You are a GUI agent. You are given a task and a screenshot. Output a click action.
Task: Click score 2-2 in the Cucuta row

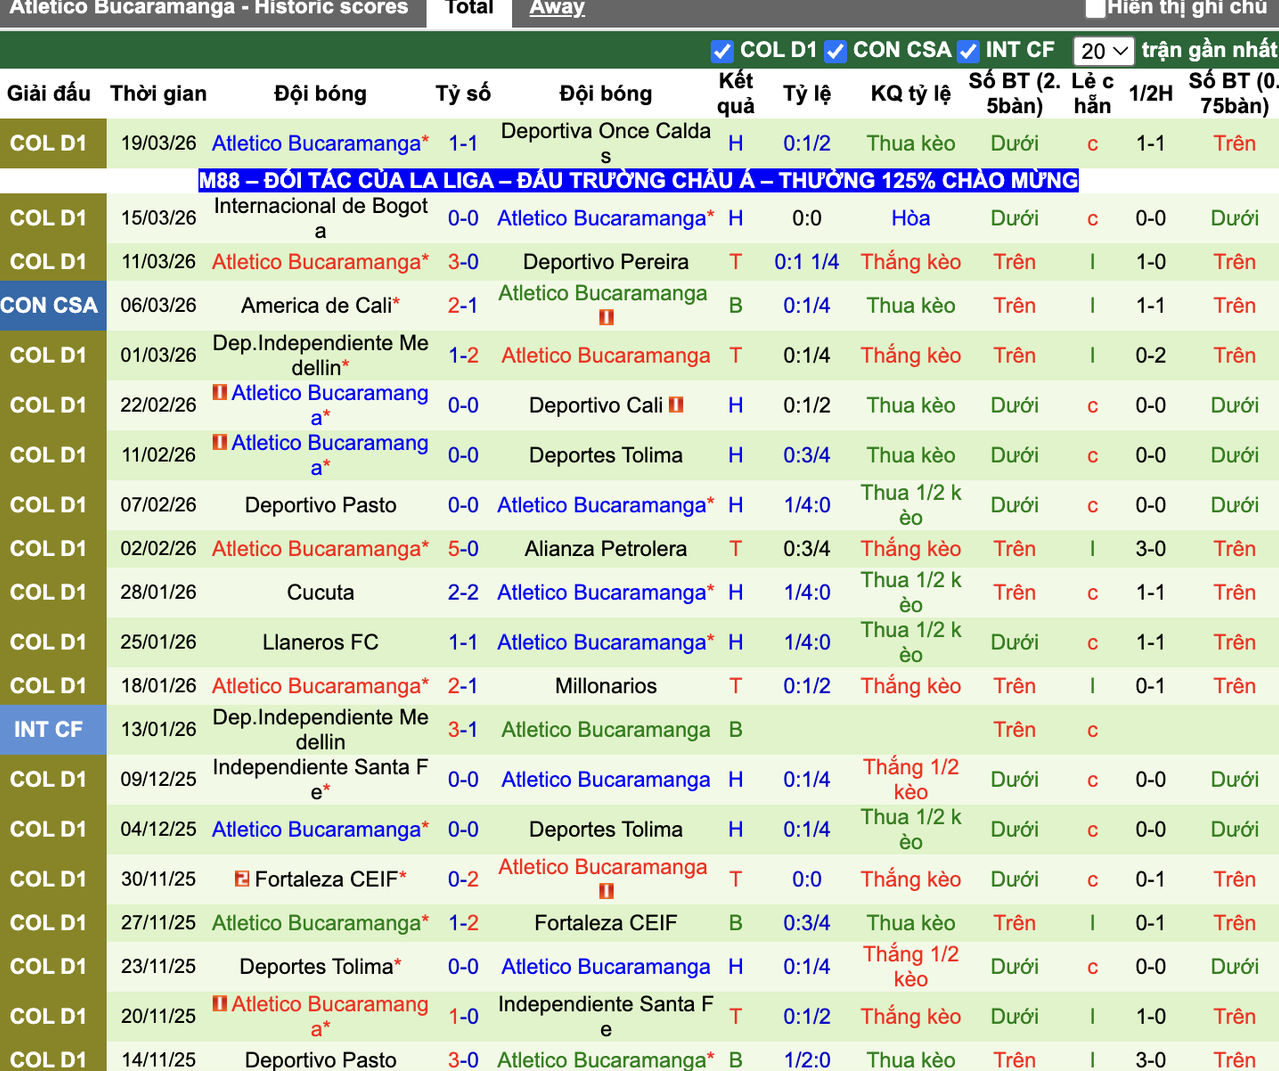(x=463, y=592)
